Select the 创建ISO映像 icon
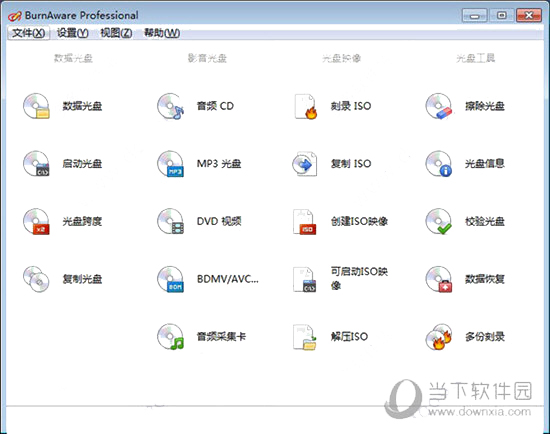The image size is (550, 434). [x=305, y=221]
